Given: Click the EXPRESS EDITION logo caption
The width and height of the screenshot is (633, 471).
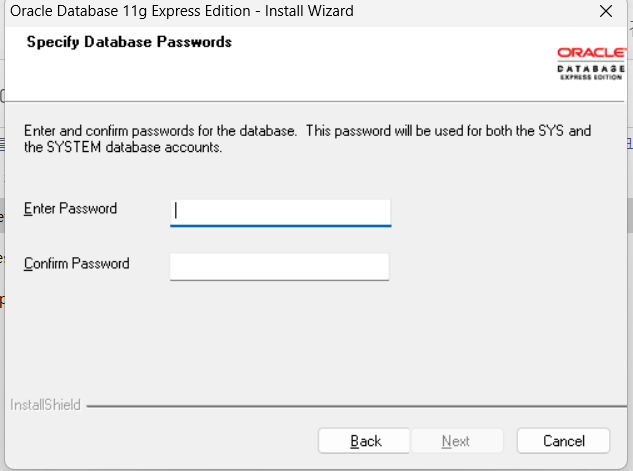Looking at the screenshot, I should point(591,77).
